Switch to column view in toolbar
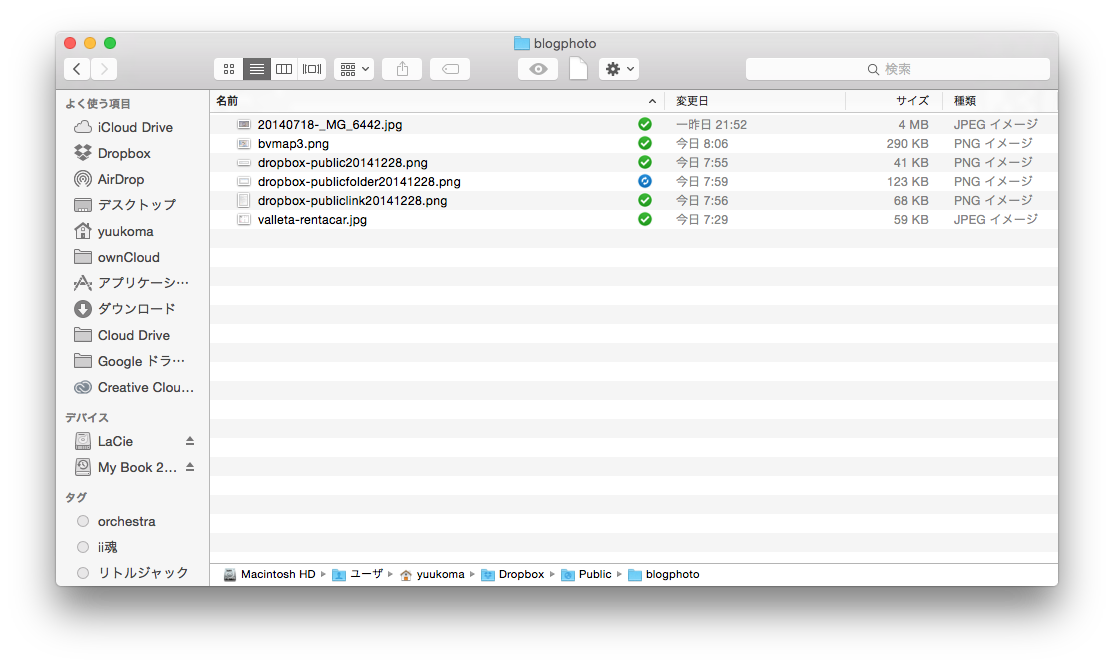The image size is (1114, 666). (x=284, y=69)
